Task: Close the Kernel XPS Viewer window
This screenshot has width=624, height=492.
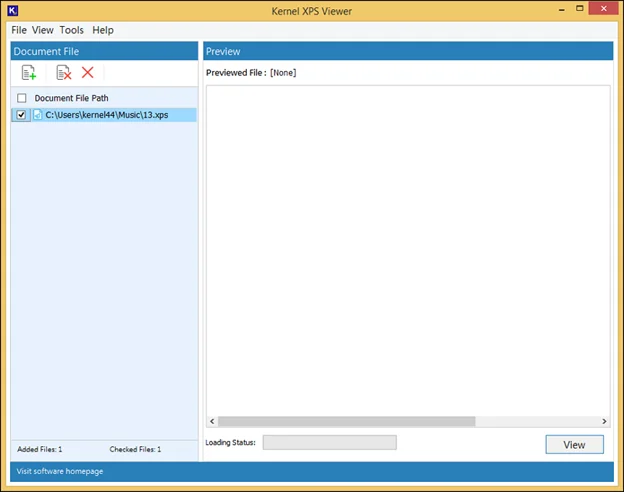Action: [603, 9]
